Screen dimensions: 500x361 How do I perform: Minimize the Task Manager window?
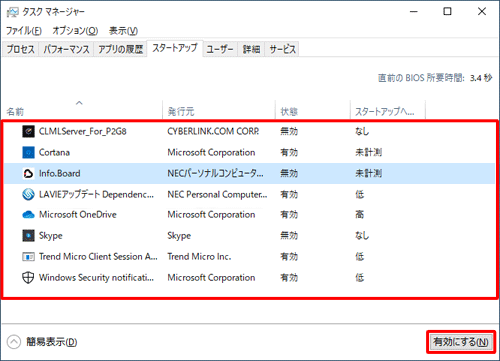[414, 12]
